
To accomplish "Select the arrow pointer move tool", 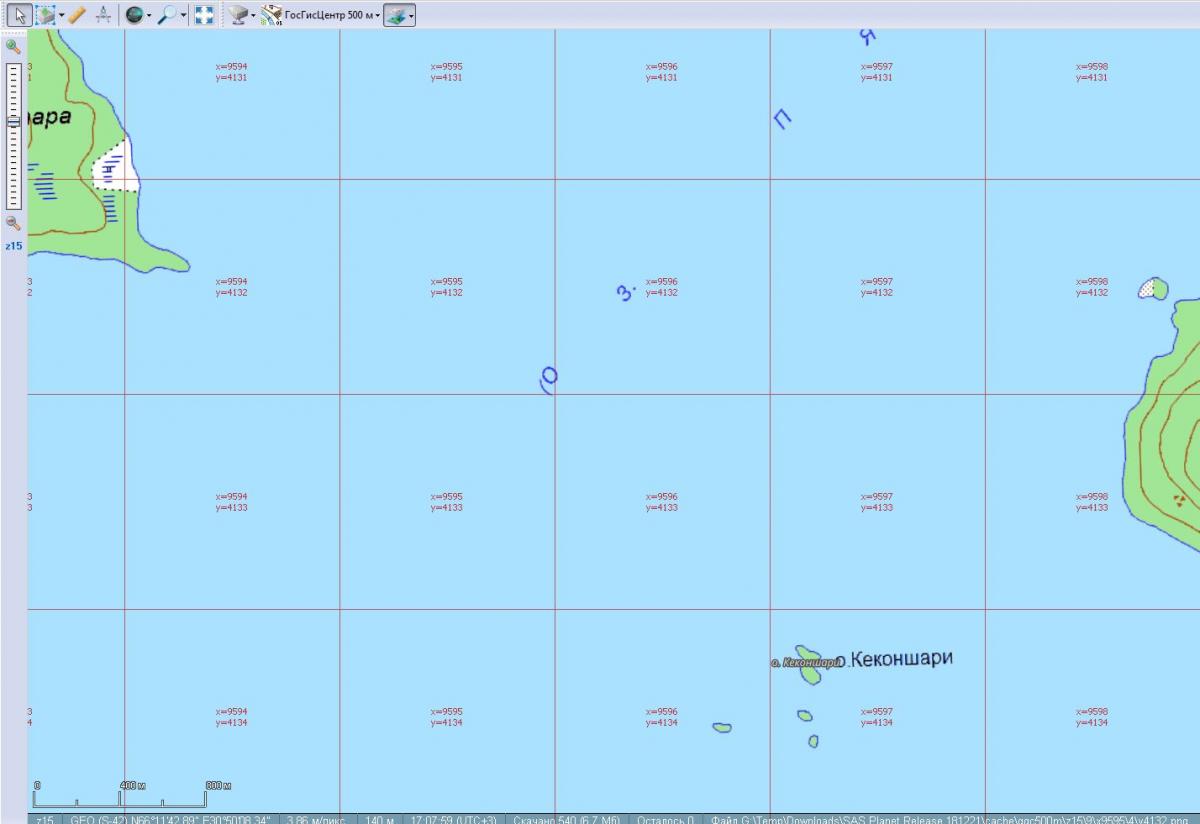I will (x=18, y=15).
